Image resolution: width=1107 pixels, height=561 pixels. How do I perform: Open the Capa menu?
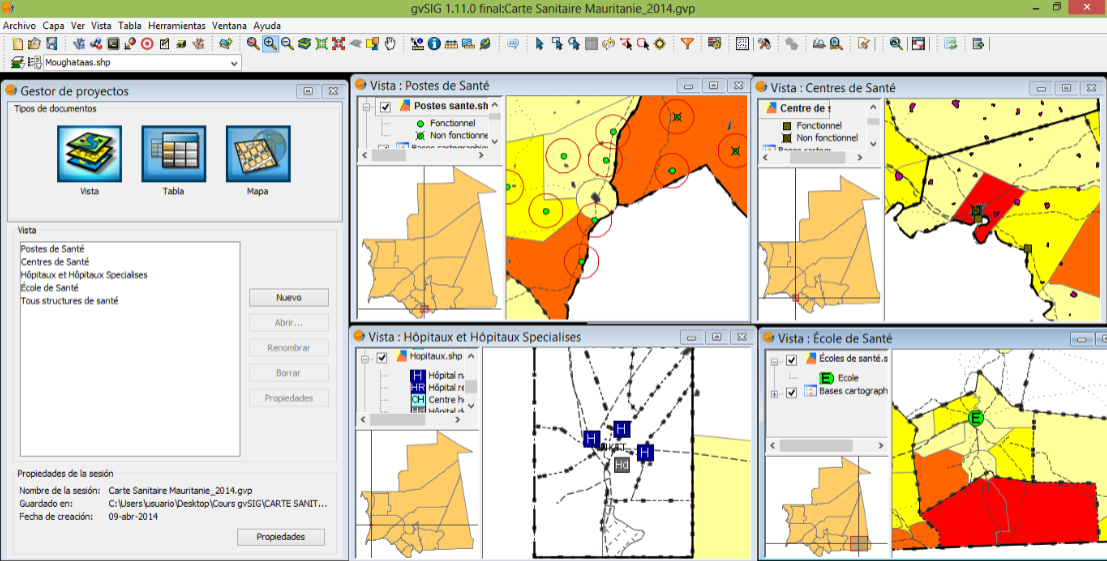[53, 25]
